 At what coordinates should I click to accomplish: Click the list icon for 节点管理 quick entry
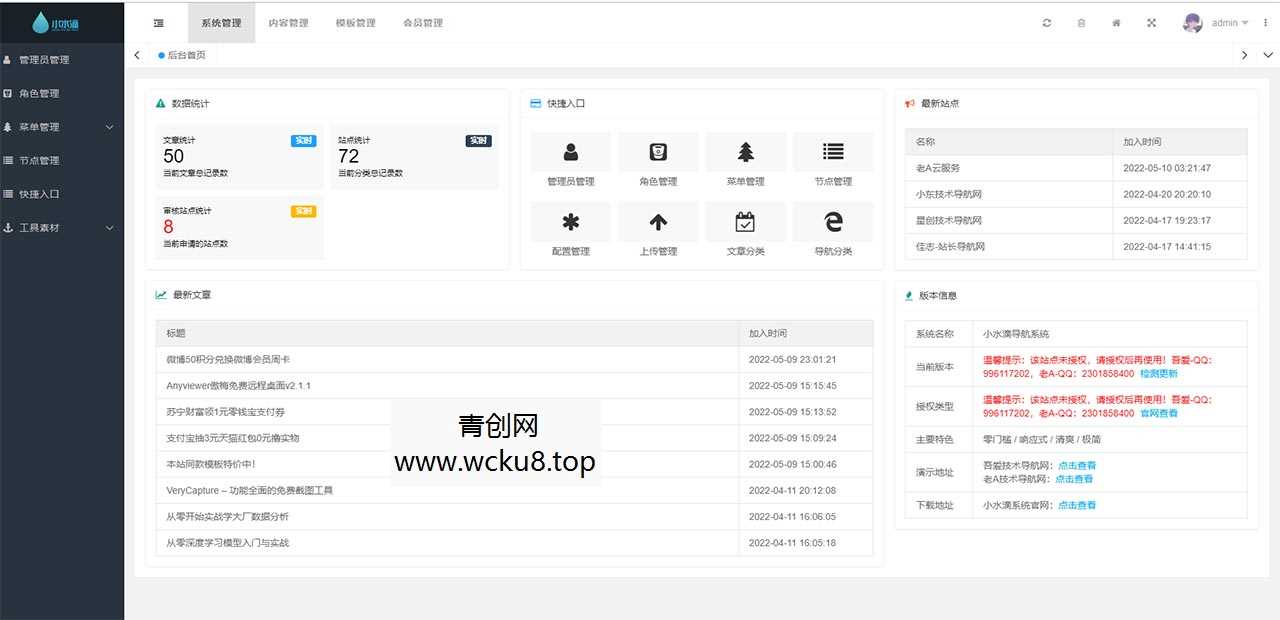tap(833, 151)
